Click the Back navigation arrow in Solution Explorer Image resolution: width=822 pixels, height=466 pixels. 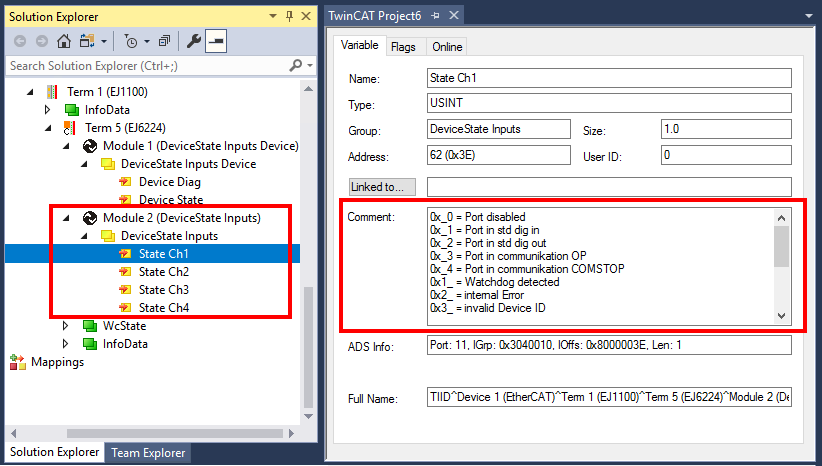(x=20, y=41)
